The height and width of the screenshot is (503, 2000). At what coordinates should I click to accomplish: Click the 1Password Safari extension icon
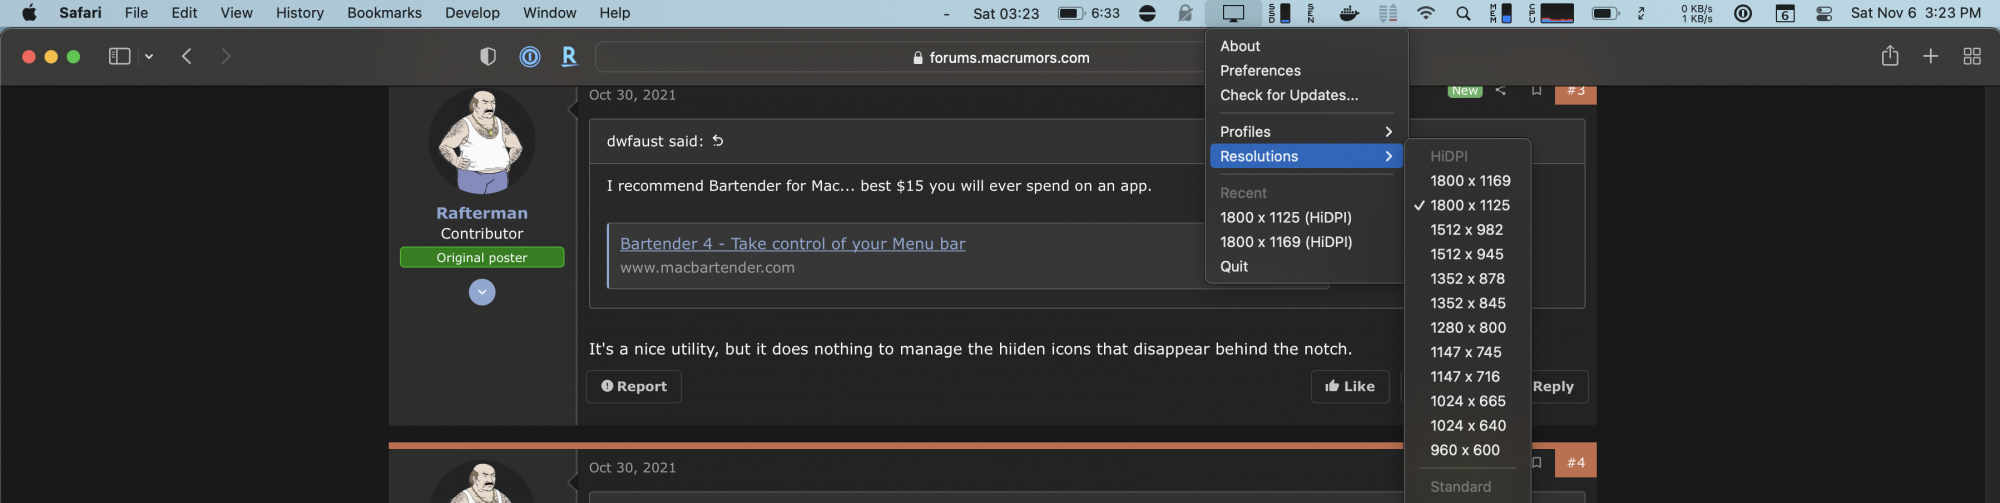click(x=530, y=57)
